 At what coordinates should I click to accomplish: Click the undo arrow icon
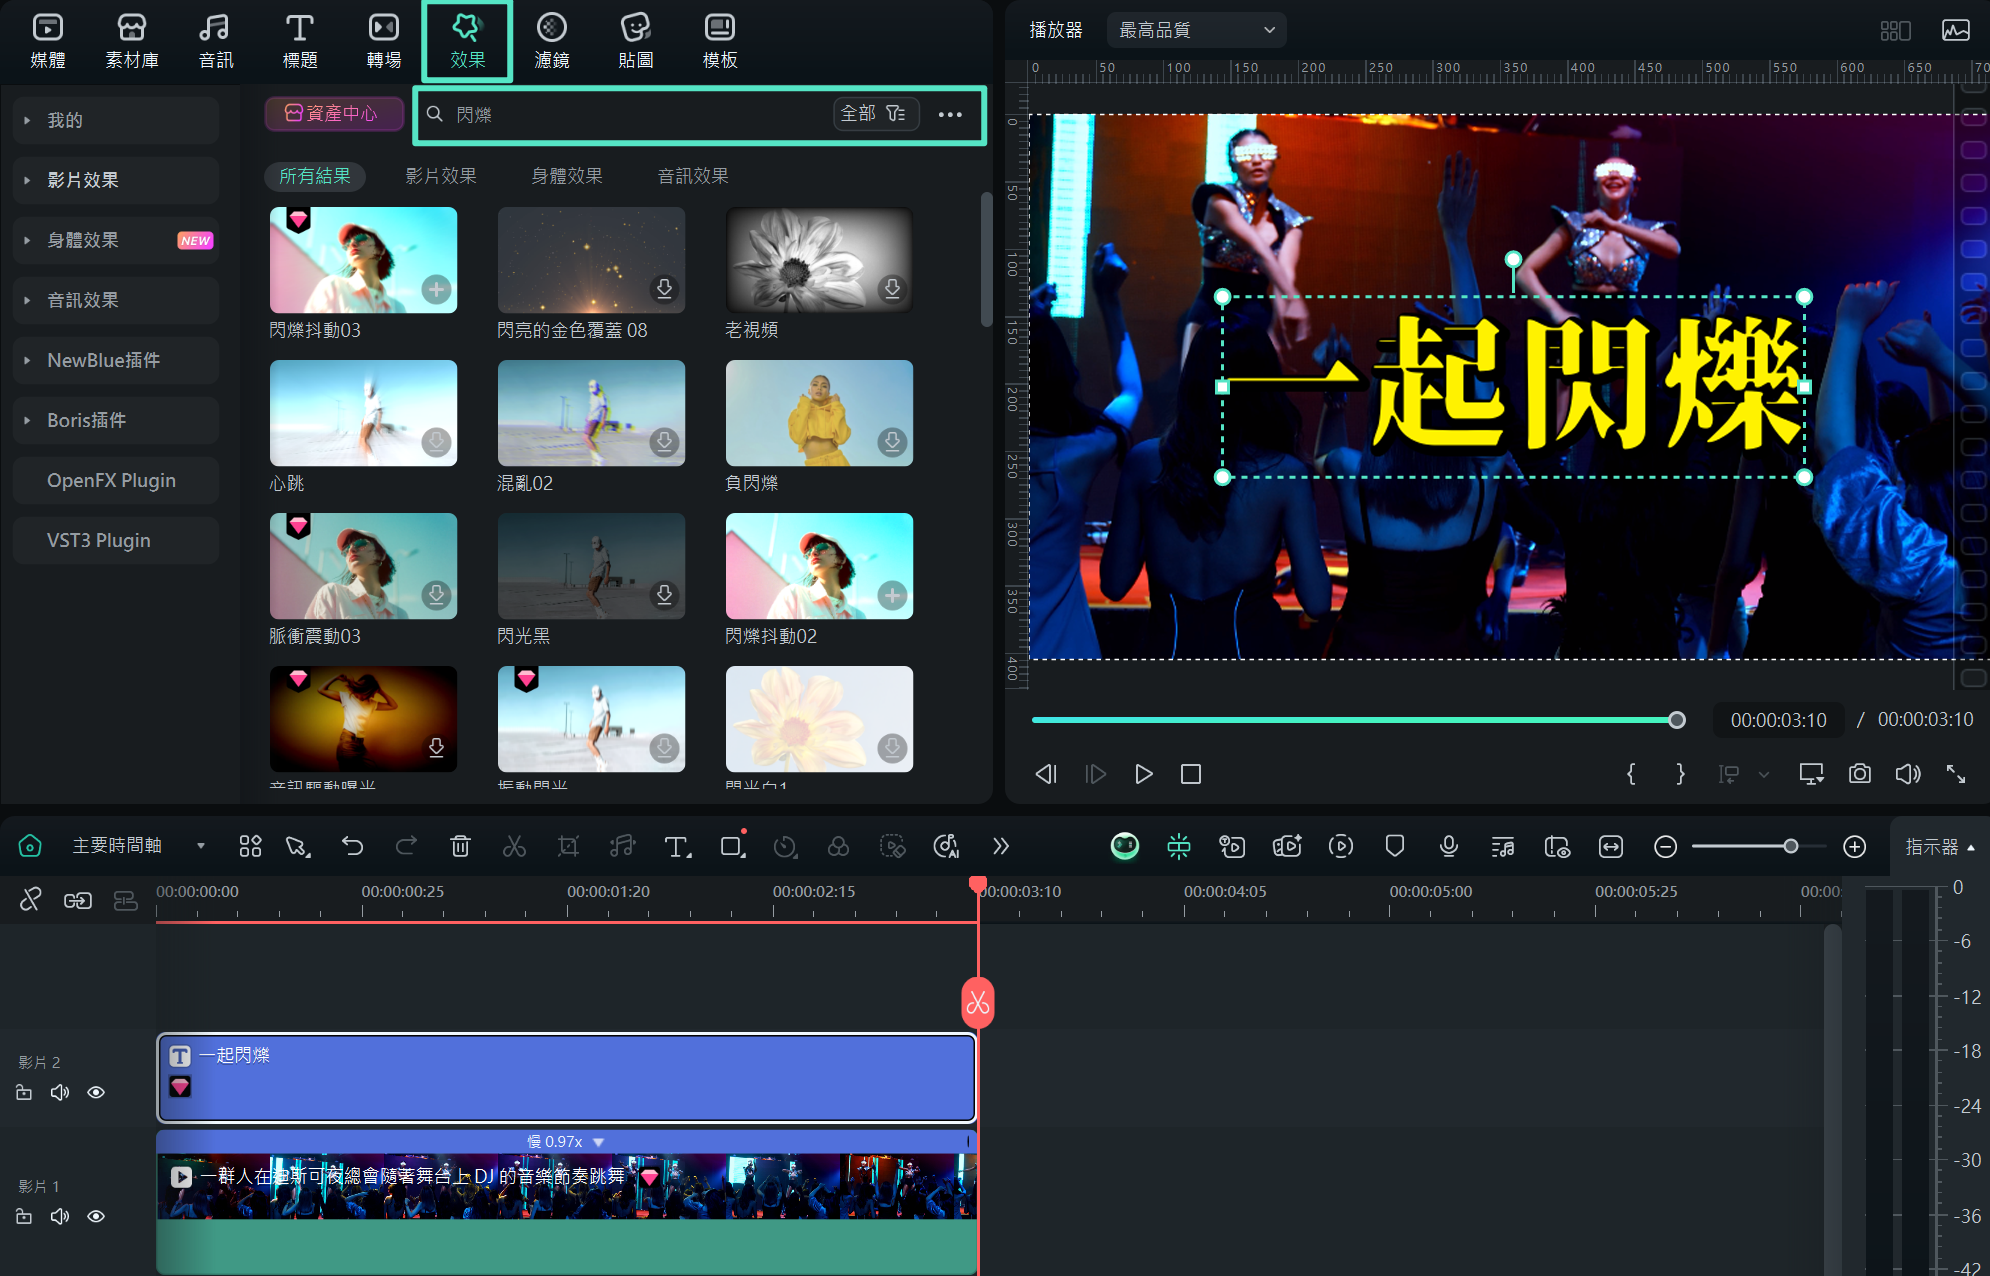(x=352, y=847)
